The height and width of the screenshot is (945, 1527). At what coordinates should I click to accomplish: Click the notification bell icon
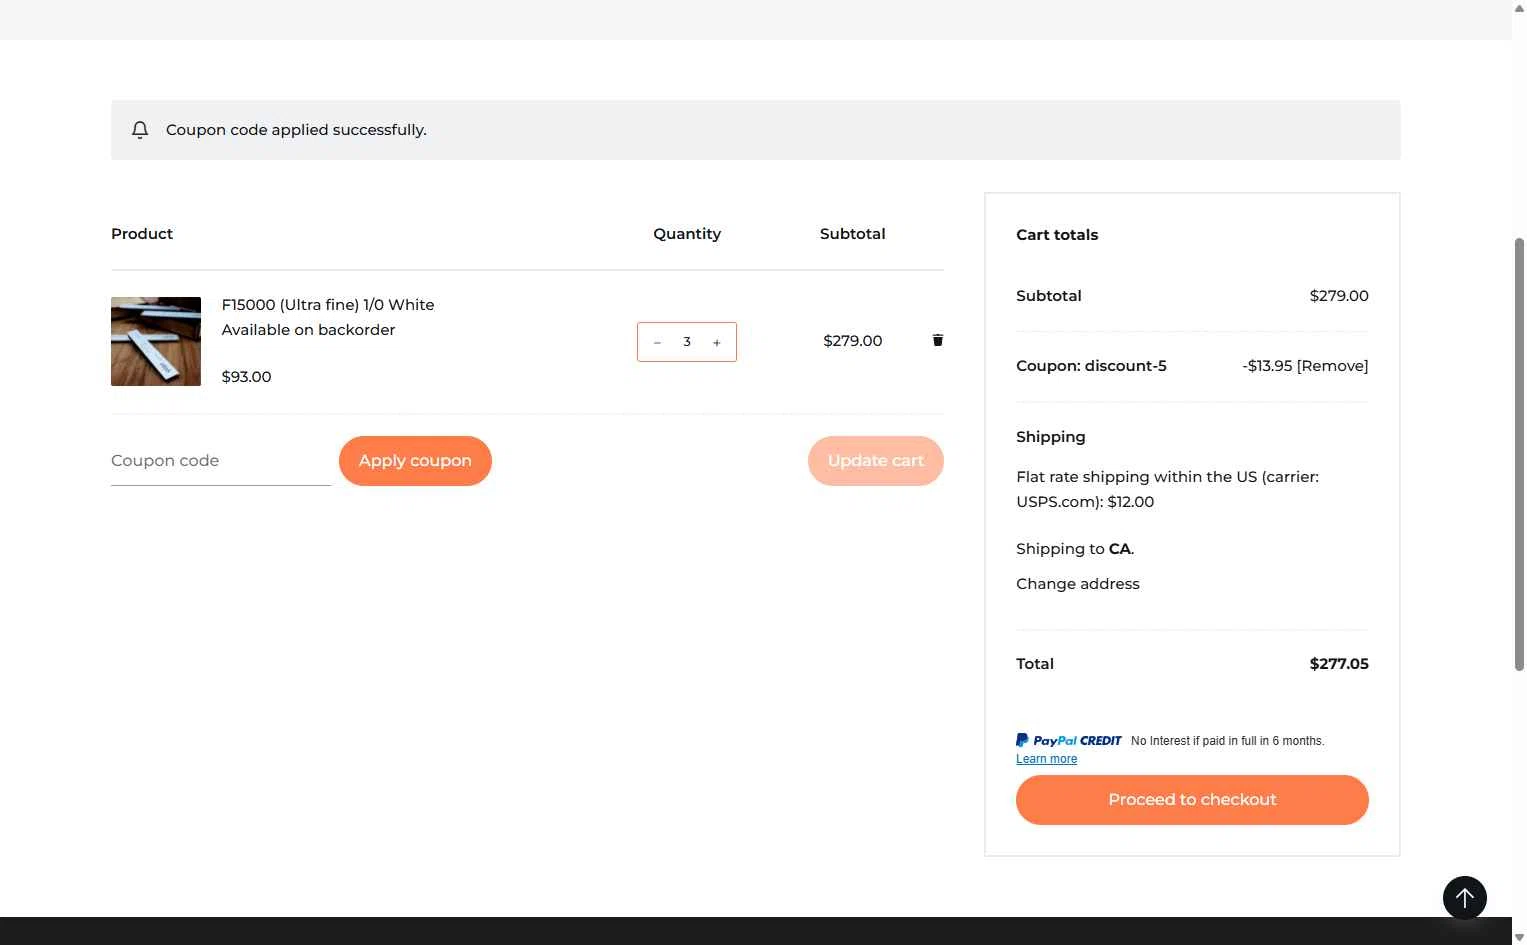coord(140,130)
